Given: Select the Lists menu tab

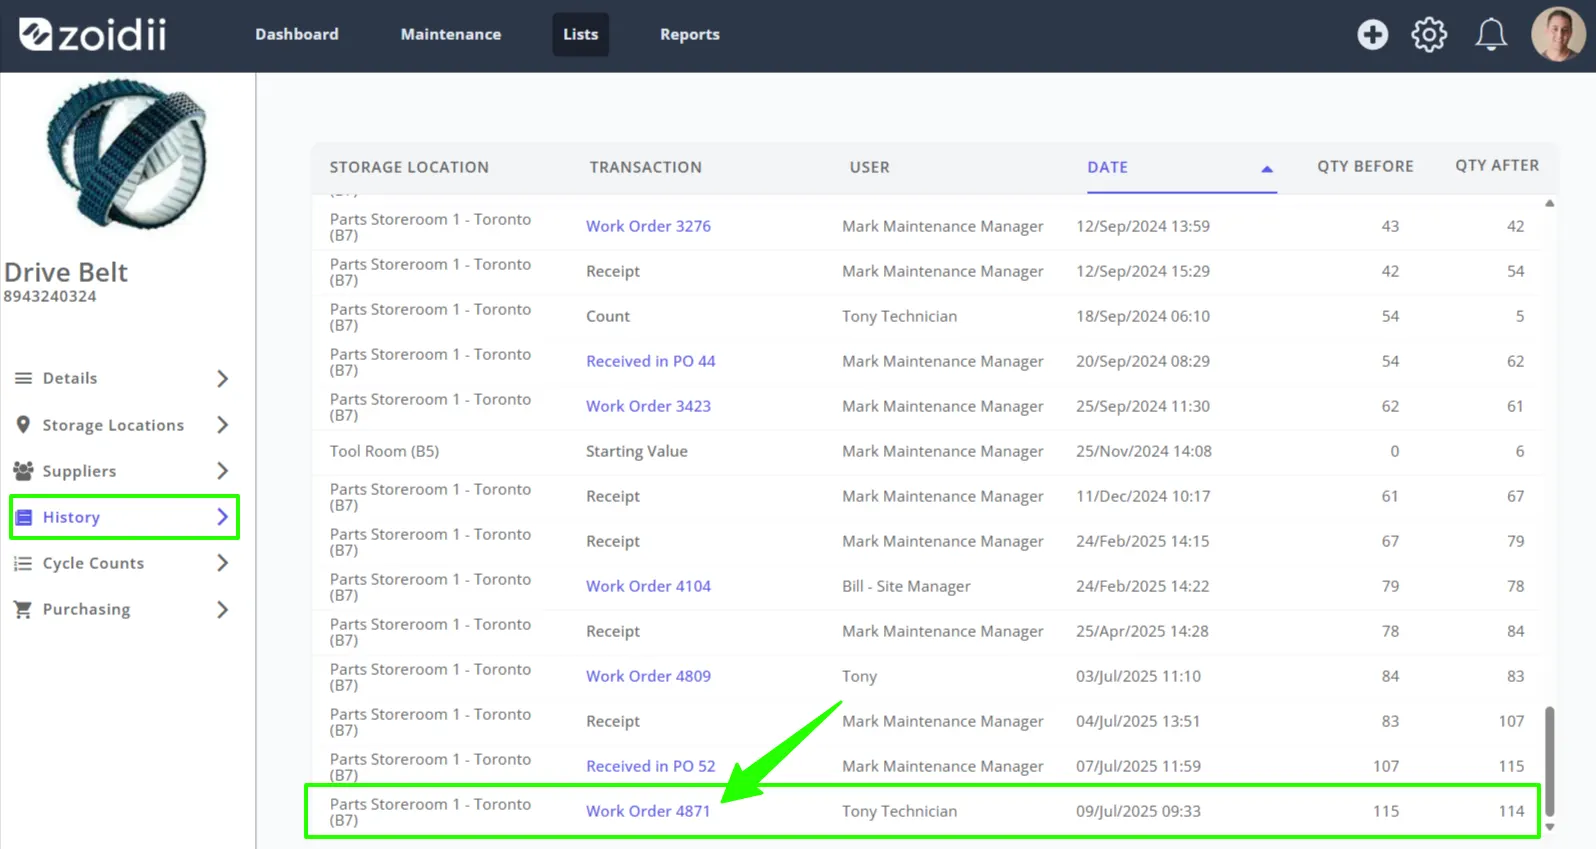Looking at the screenshot, I should pyautogui.click(x=580, y=34).
